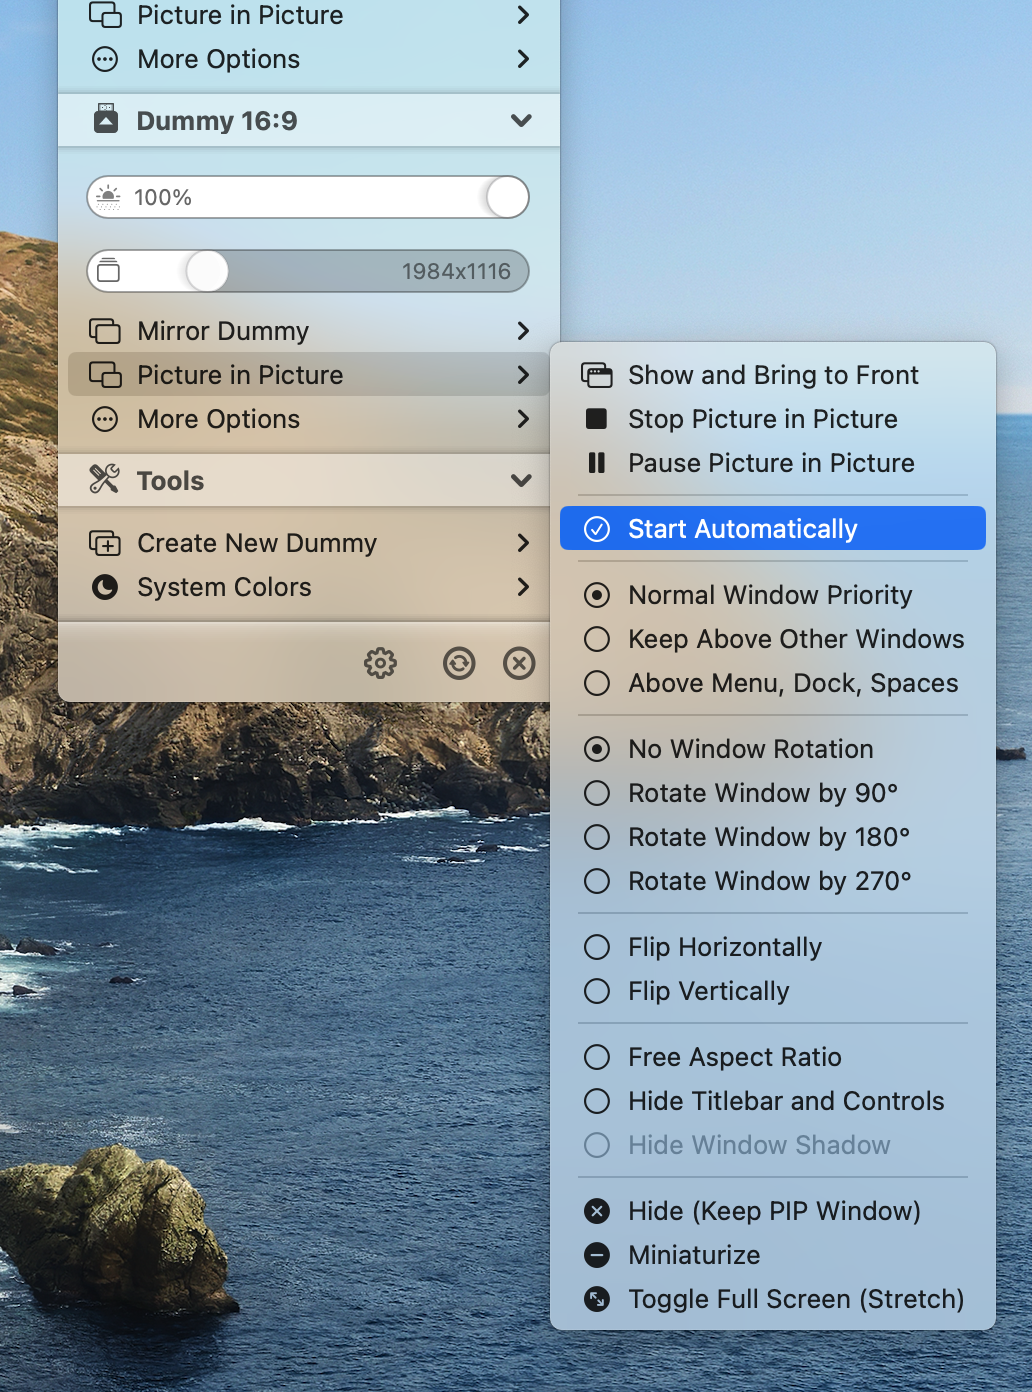
Task: Click the Tools wrench icon
Action: click(x=105, y=480)
